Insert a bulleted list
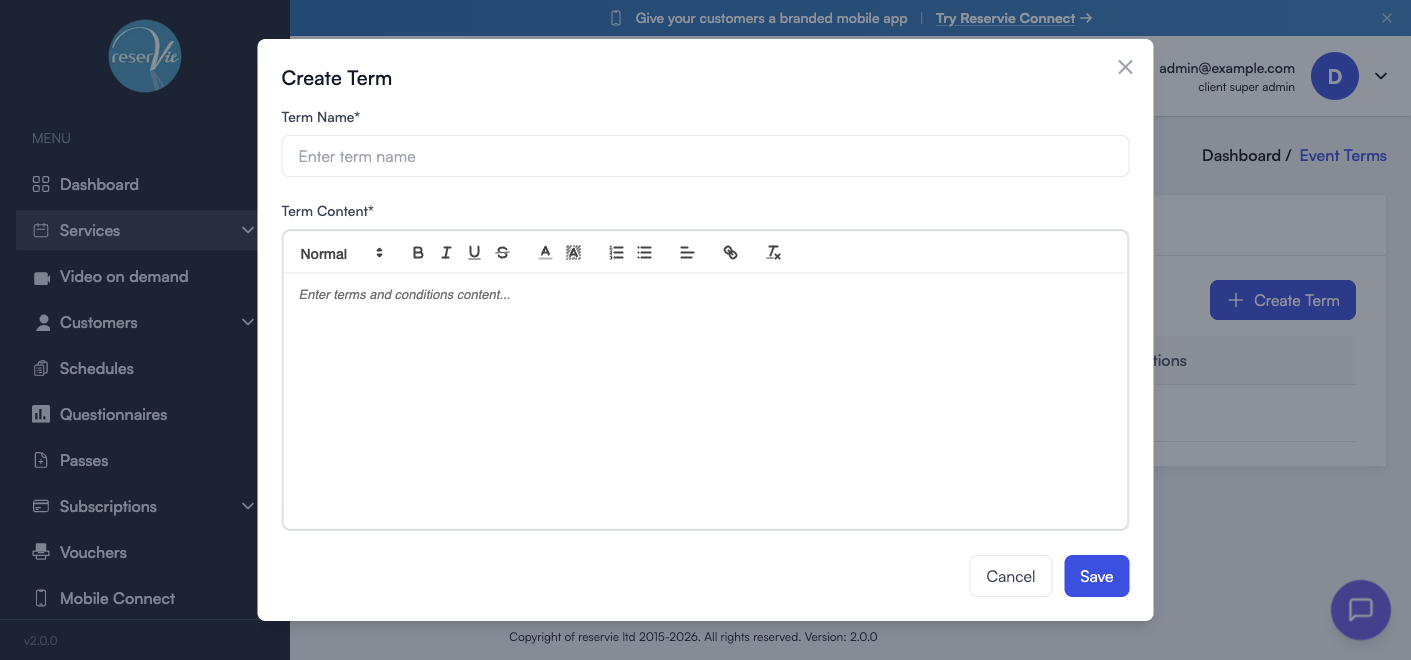The image size is (1411, 660). click(x=644, y=253)
